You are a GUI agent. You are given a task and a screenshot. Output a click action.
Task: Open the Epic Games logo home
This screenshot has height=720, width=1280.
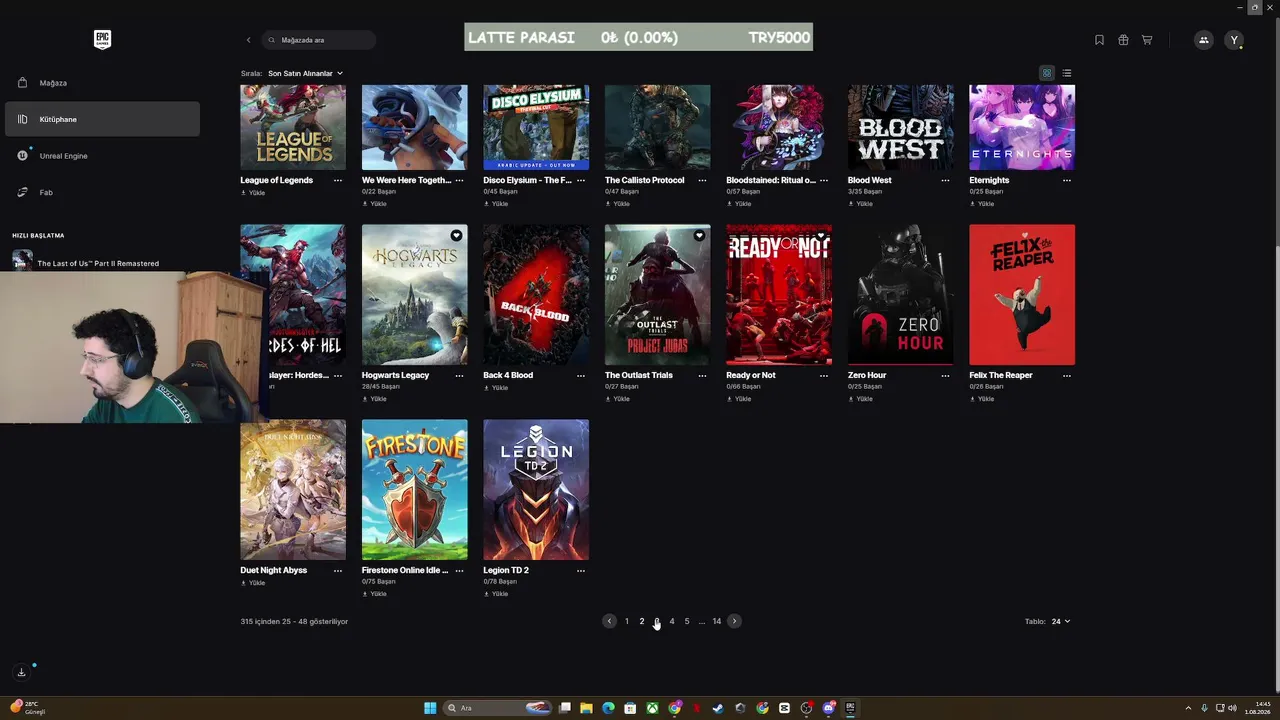pyautogui.click(x=102, y=39)
